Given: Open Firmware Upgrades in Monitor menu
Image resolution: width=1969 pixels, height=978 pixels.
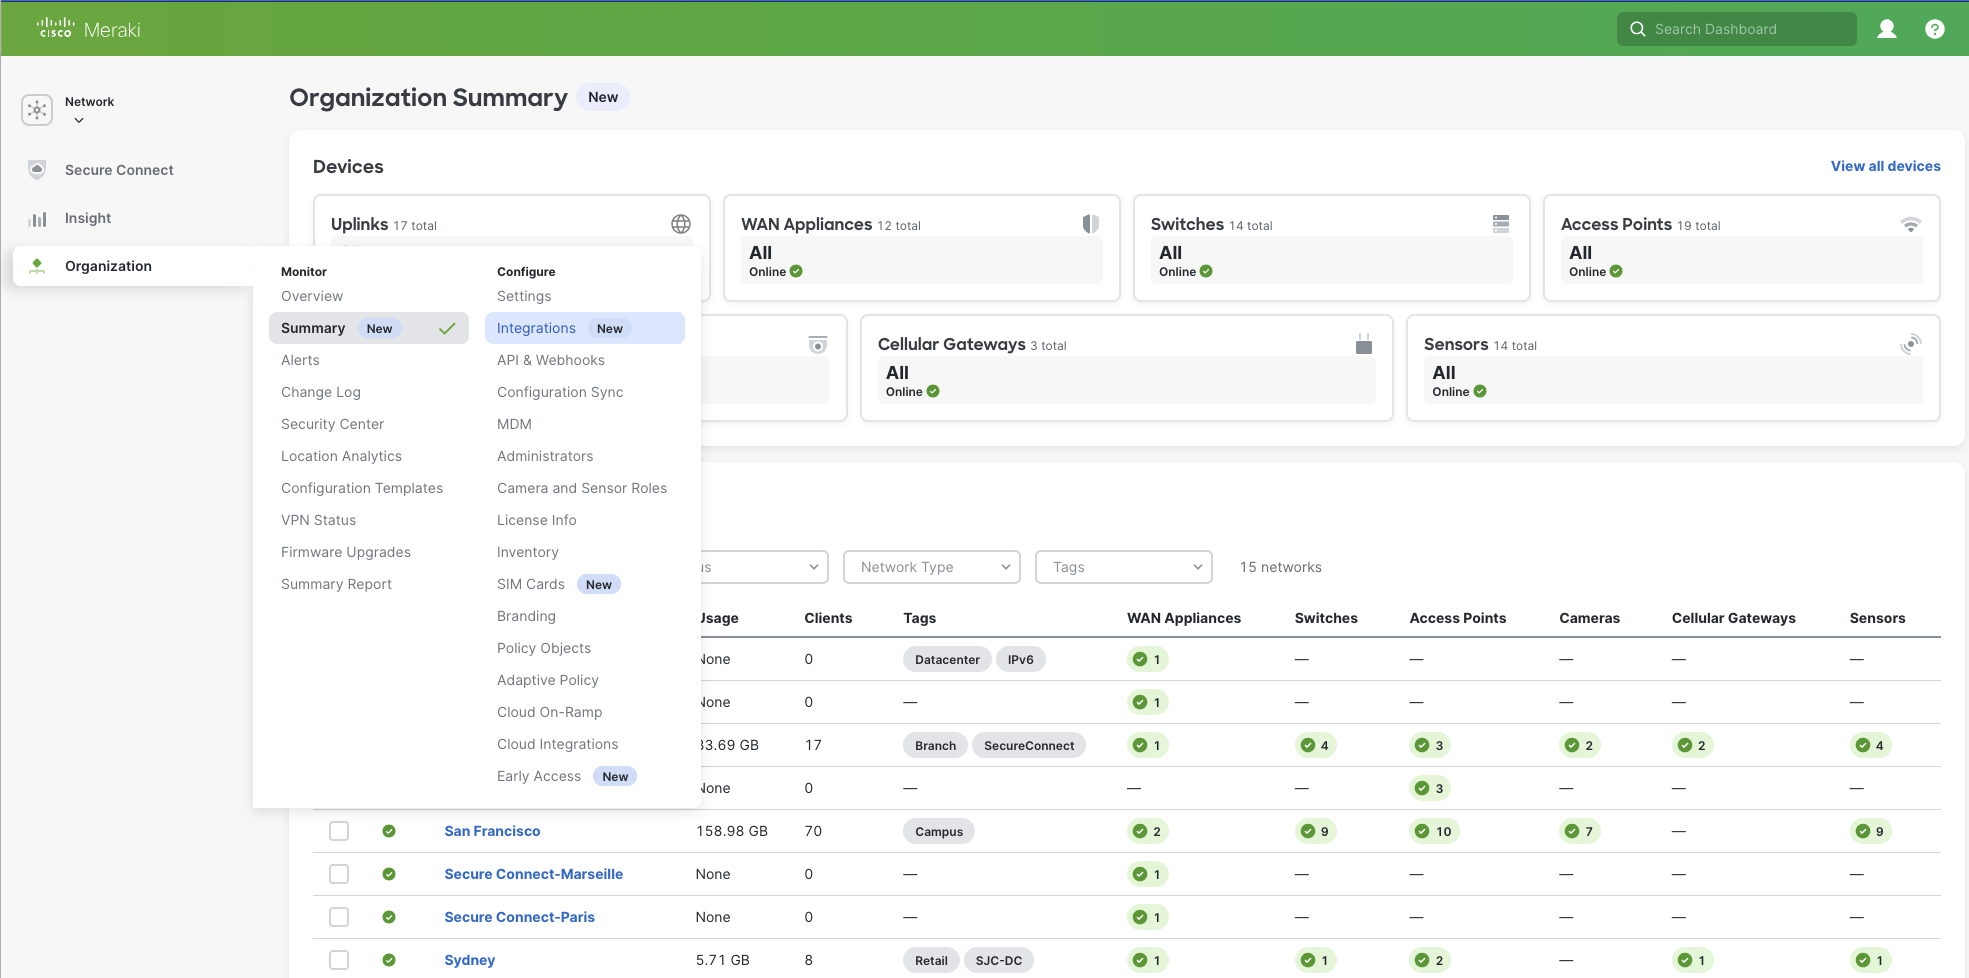Looking at the screenshot, I should (x=345, y=552).
